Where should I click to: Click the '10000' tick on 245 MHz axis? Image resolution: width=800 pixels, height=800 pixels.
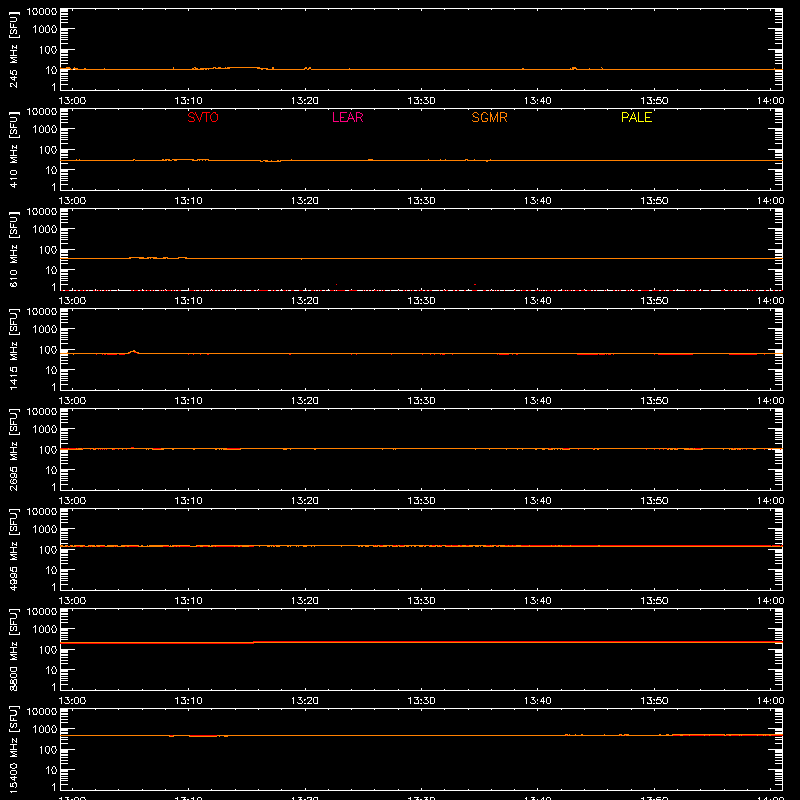coord(42,12)
